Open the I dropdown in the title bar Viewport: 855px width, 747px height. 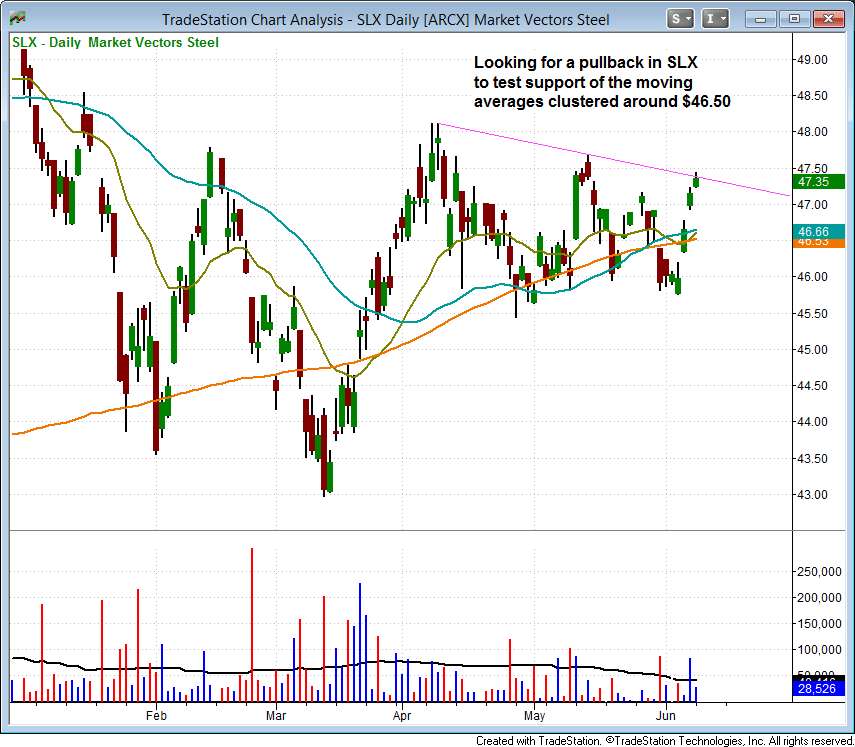coord(715,19)
